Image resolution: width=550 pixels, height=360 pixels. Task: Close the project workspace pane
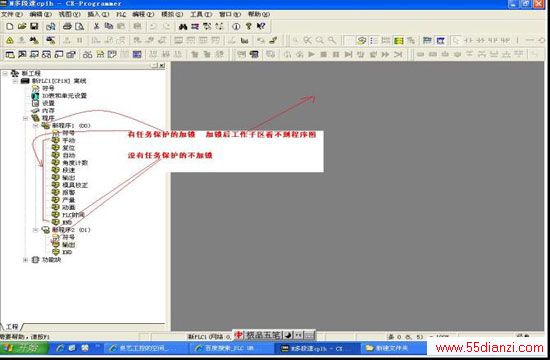(x=162, y=65)
